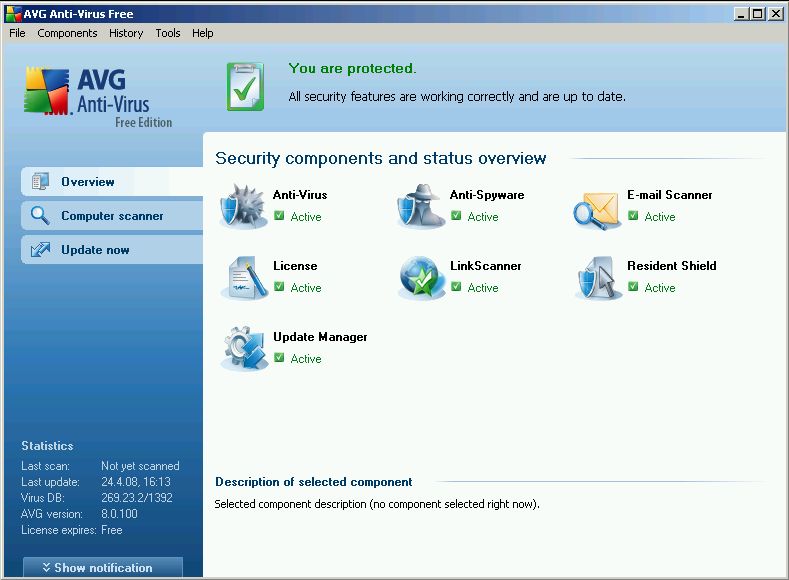Click the AVG title bar icon
The width and height of the screenshot is (789, 580).
[13, 14]
